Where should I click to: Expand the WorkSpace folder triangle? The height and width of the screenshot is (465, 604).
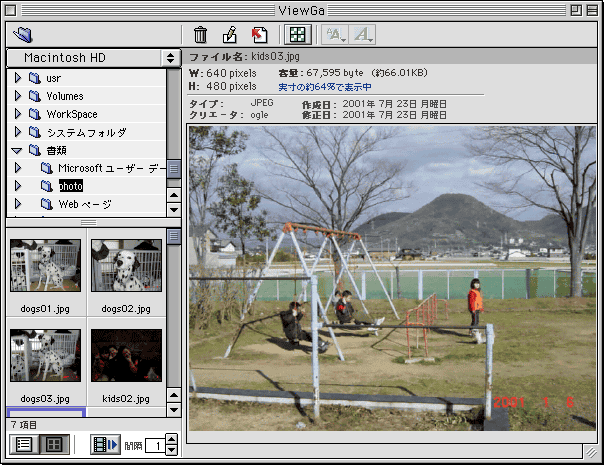coord(17,114)
